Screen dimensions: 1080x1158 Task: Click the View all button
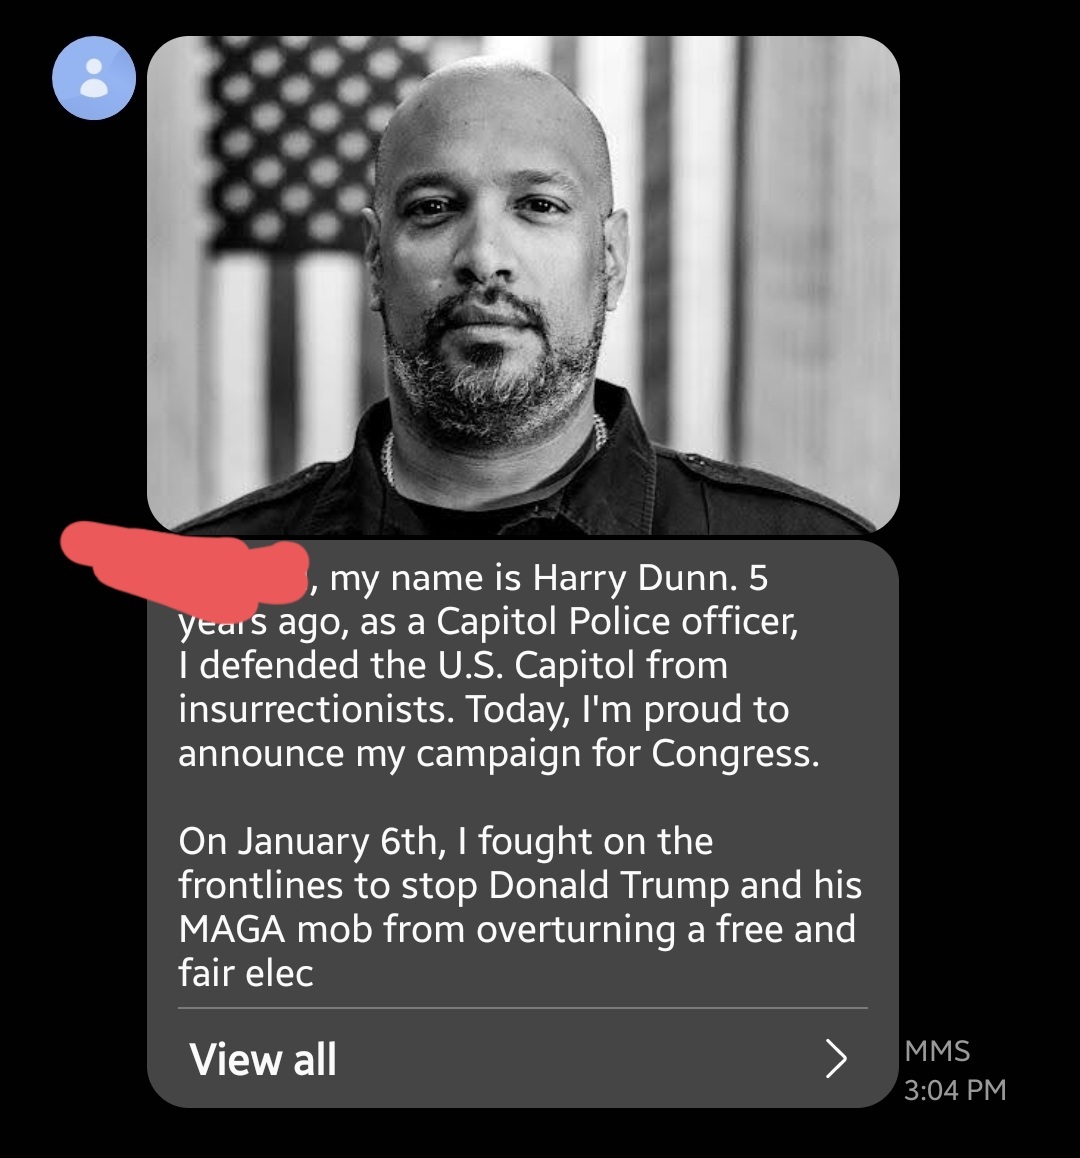coord(522,1058)
